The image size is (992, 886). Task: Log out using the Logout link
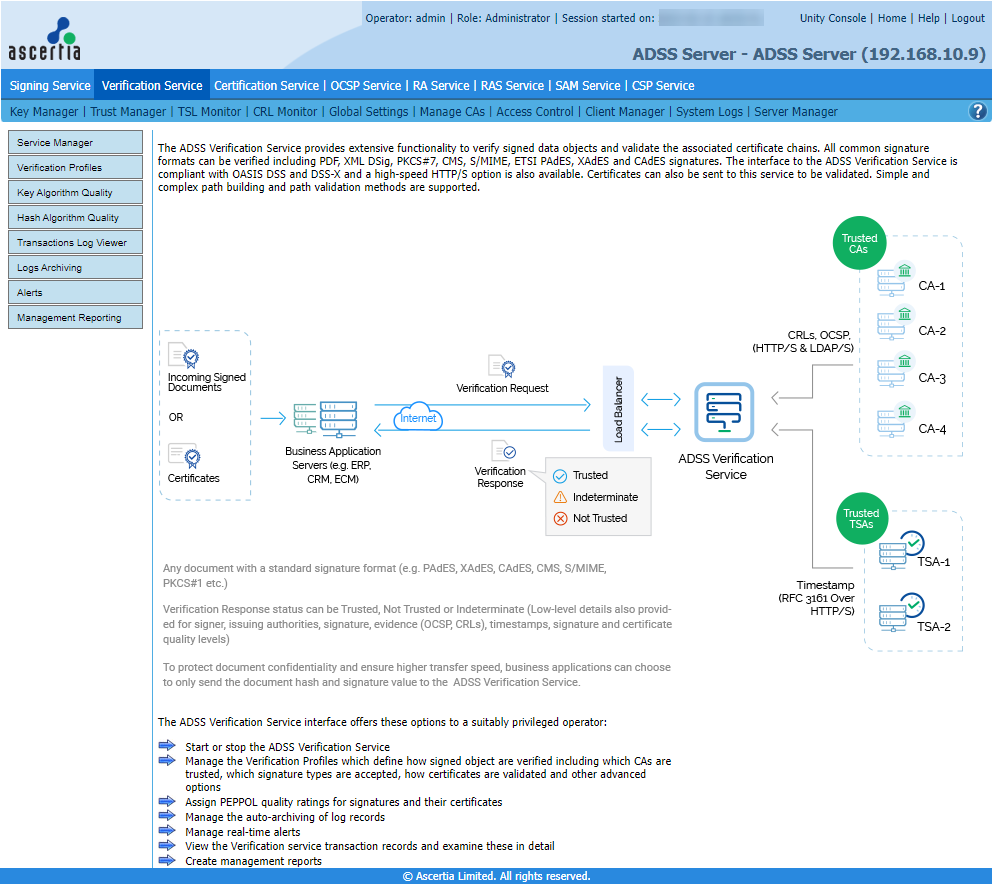click(968, 18)
